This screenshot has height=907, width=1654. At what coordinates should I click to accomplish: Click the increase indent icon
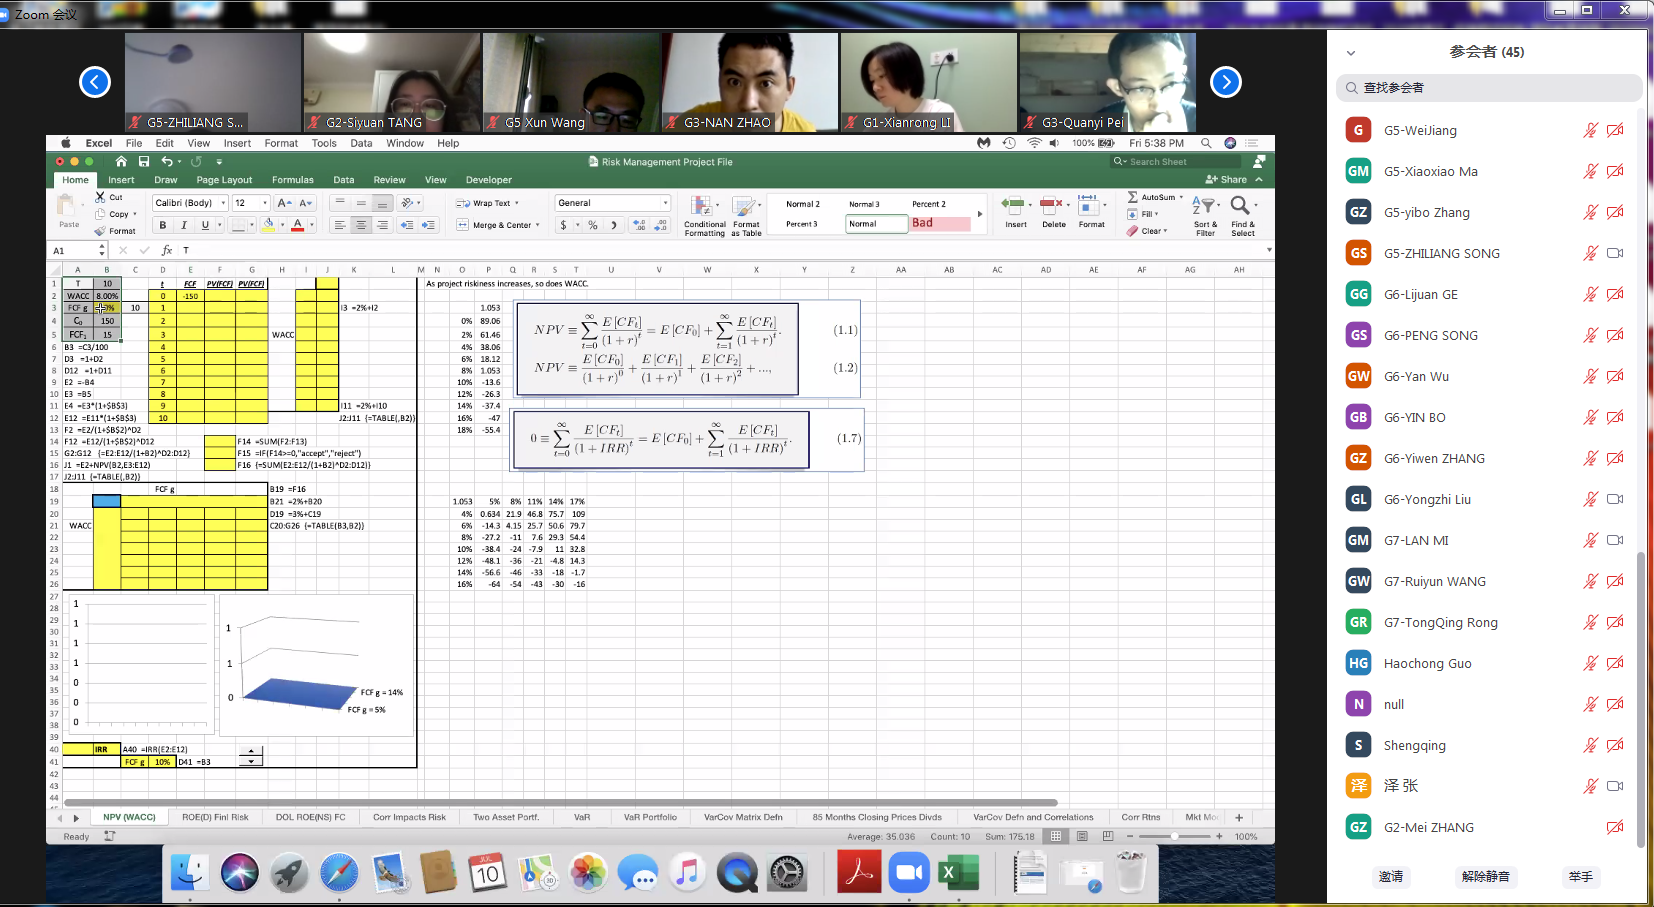click(x=428, y=225)
